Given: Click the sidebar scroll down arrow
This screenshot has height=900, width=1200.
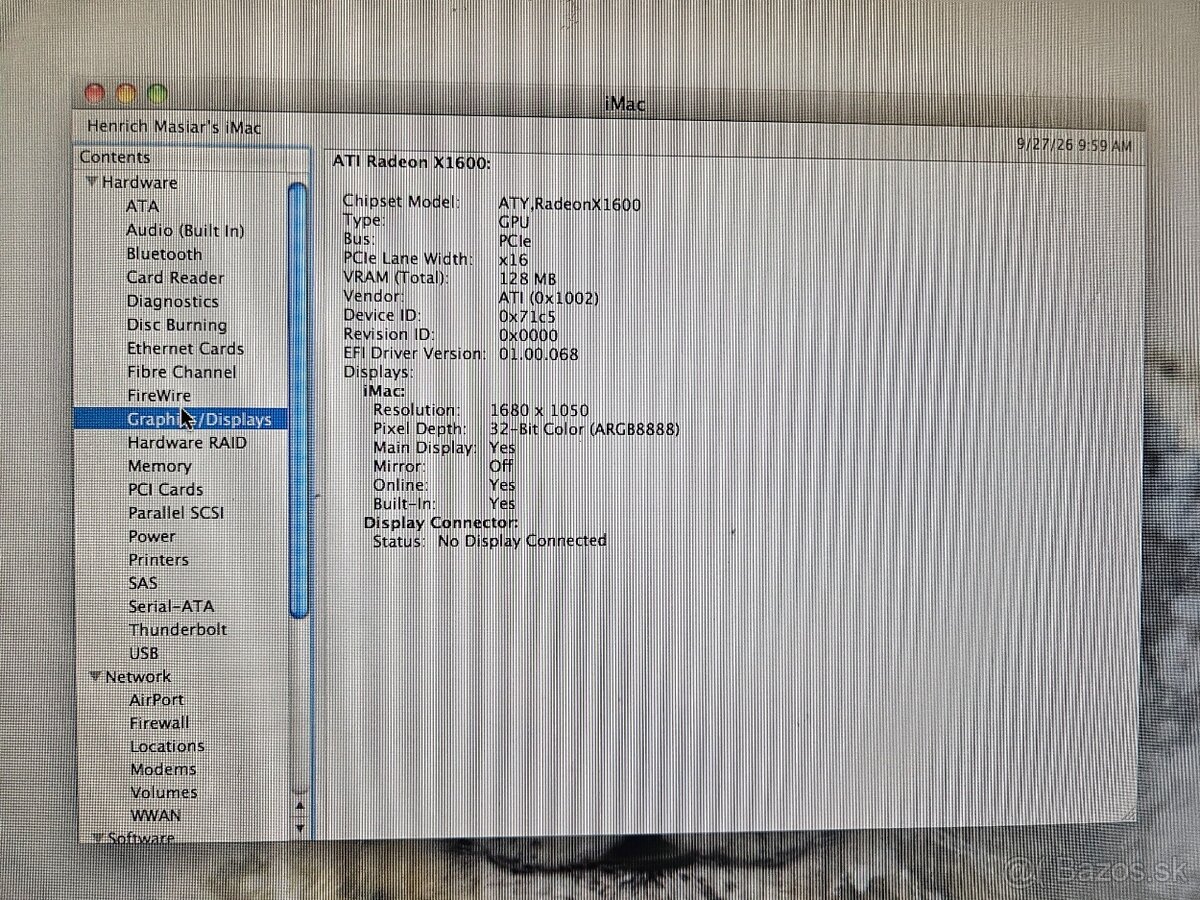Looking at the screenshot, I should [298, 827].
